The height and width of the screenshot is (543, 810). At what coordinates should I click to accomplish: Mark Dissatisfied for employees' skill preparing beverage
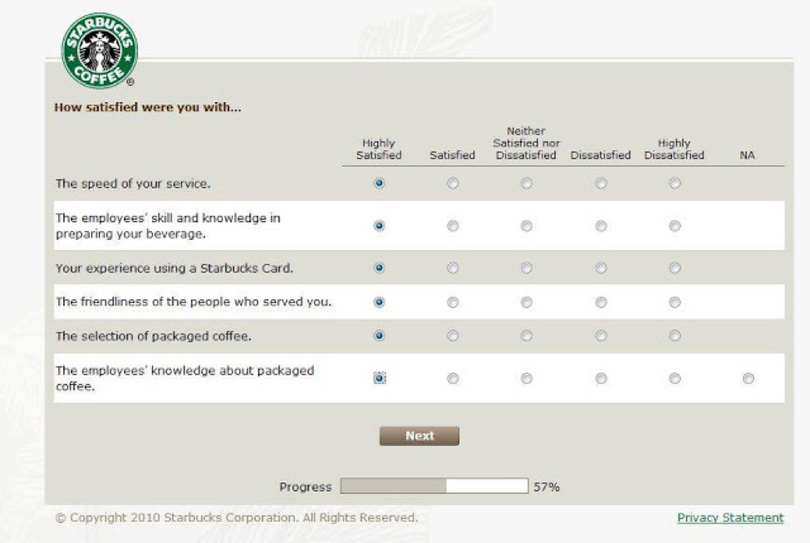tap(601, 226)
